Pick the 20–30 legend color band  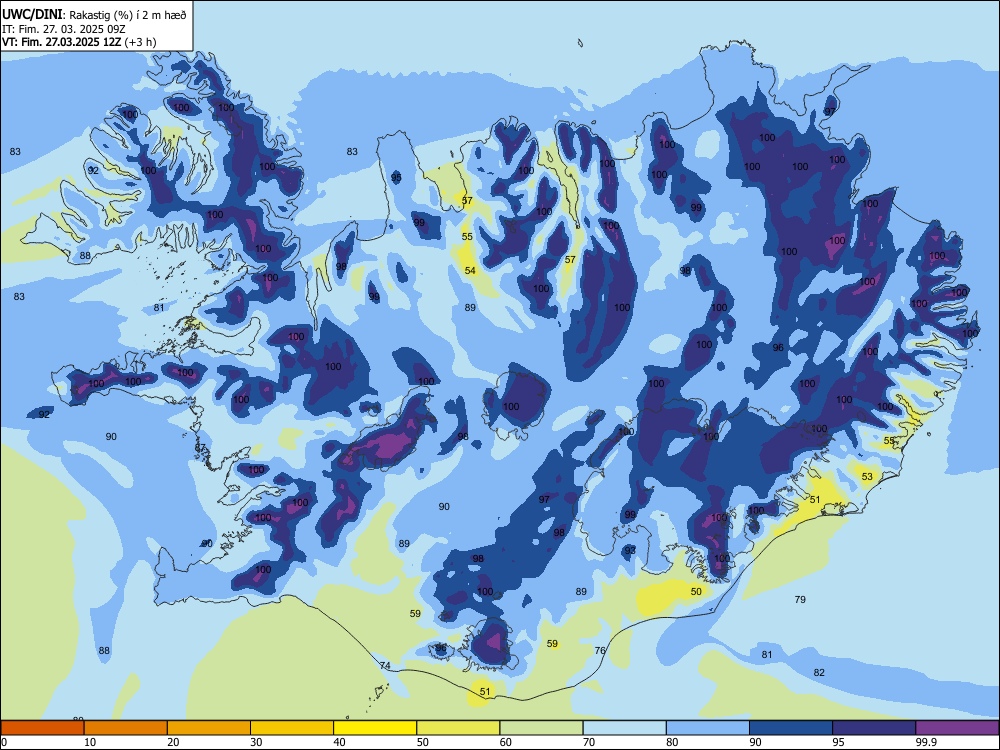tap(209, 728)
